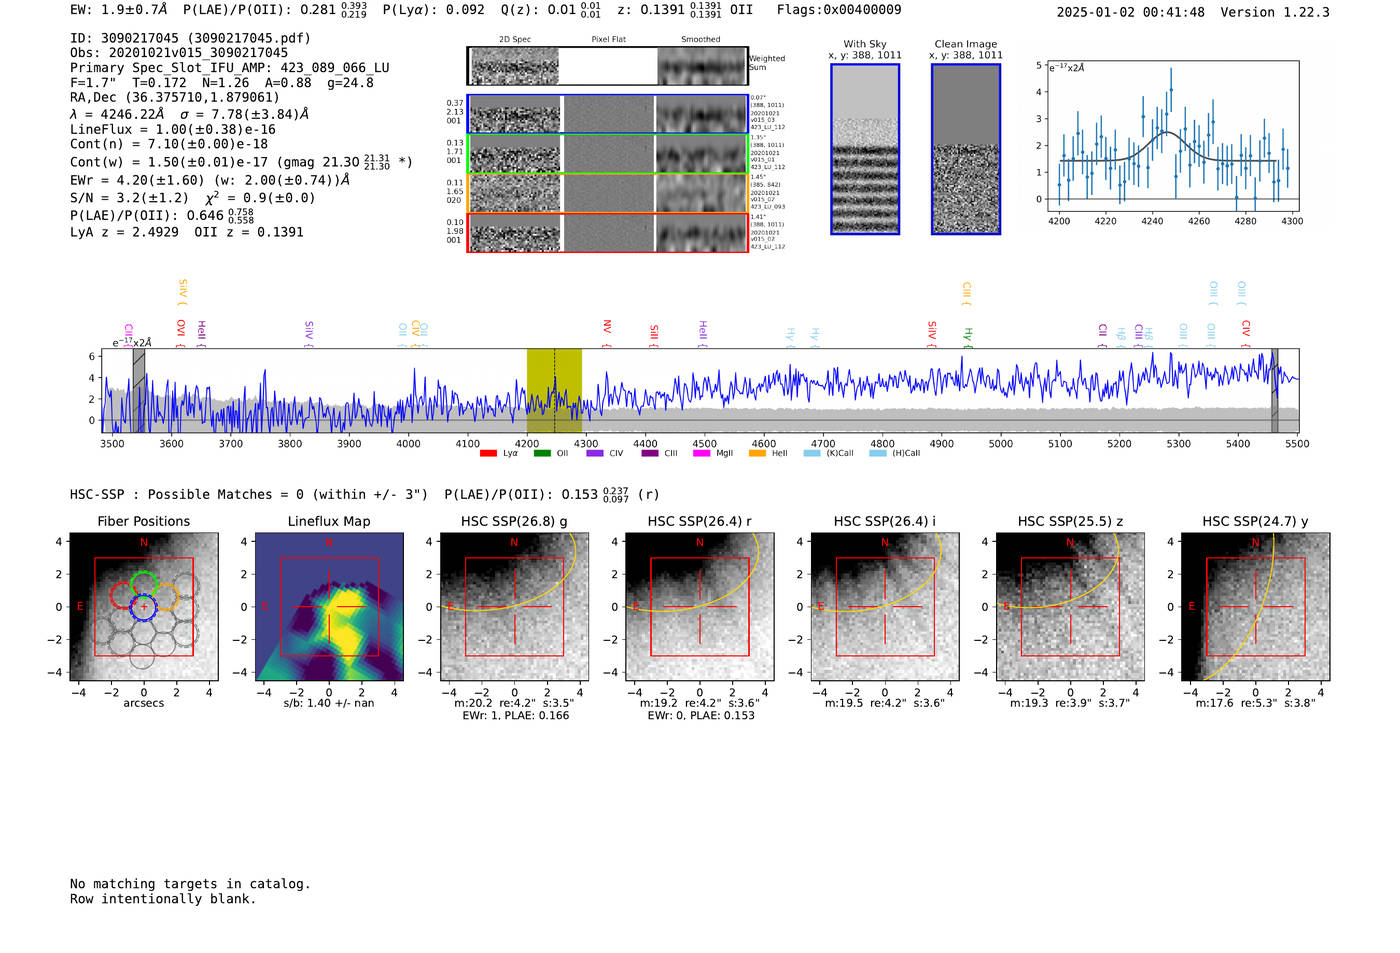Click the S/N = 3.2(±1.2) value
Viewport: 1400px width, 953px height.
(129, 197)
